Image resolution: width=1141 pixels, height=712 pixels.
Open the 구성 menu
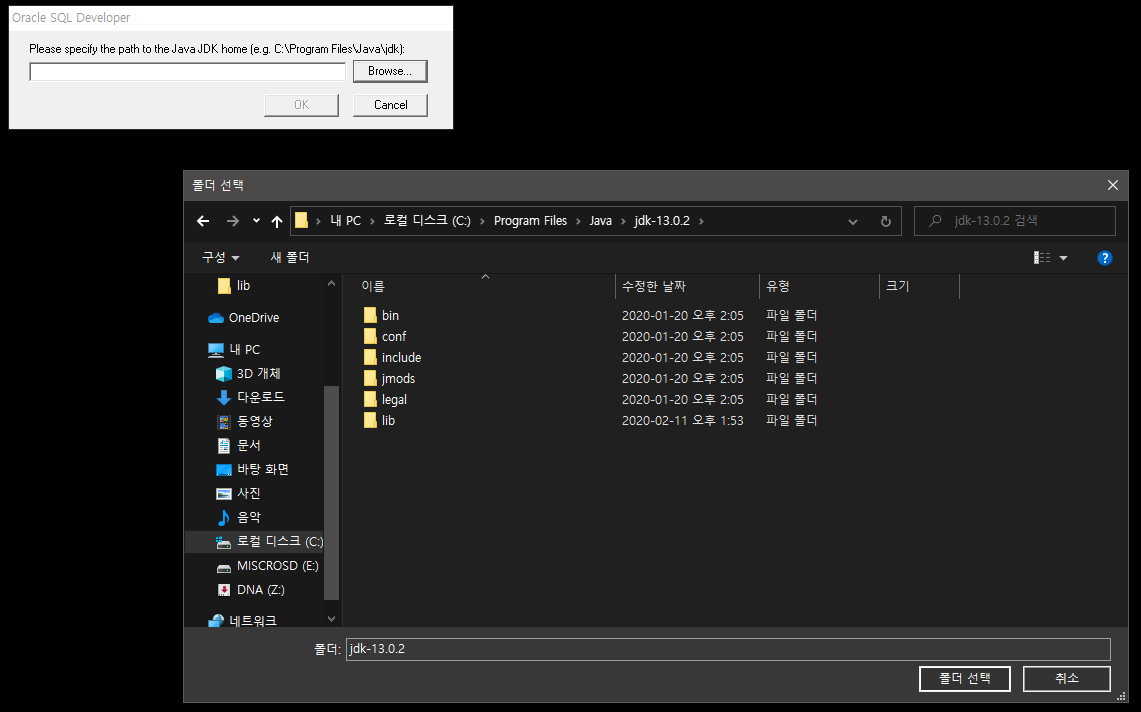[x=220, y=258]
